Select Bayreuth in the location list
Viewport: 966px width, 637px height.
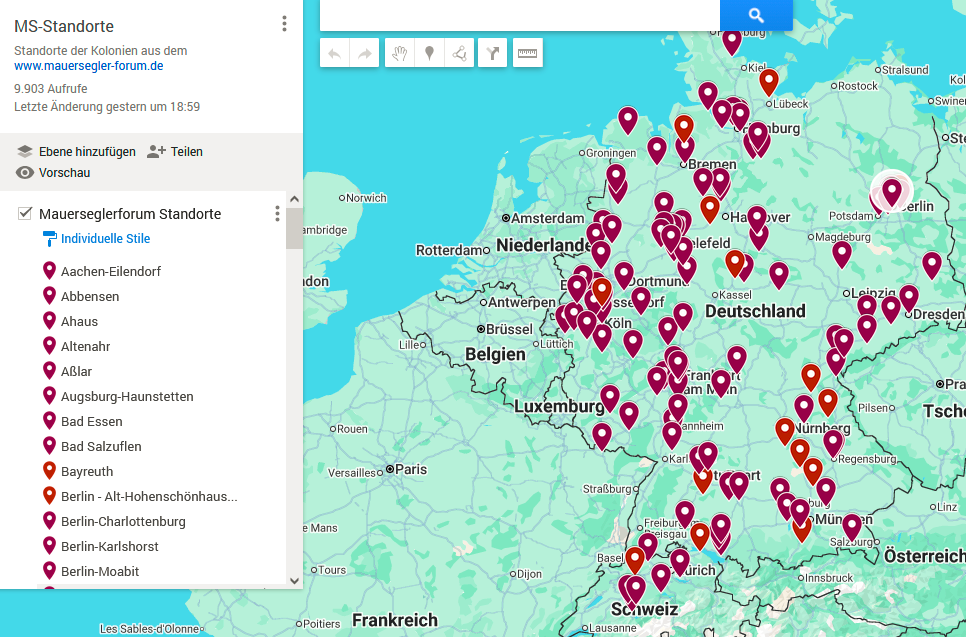click(87, 471)
